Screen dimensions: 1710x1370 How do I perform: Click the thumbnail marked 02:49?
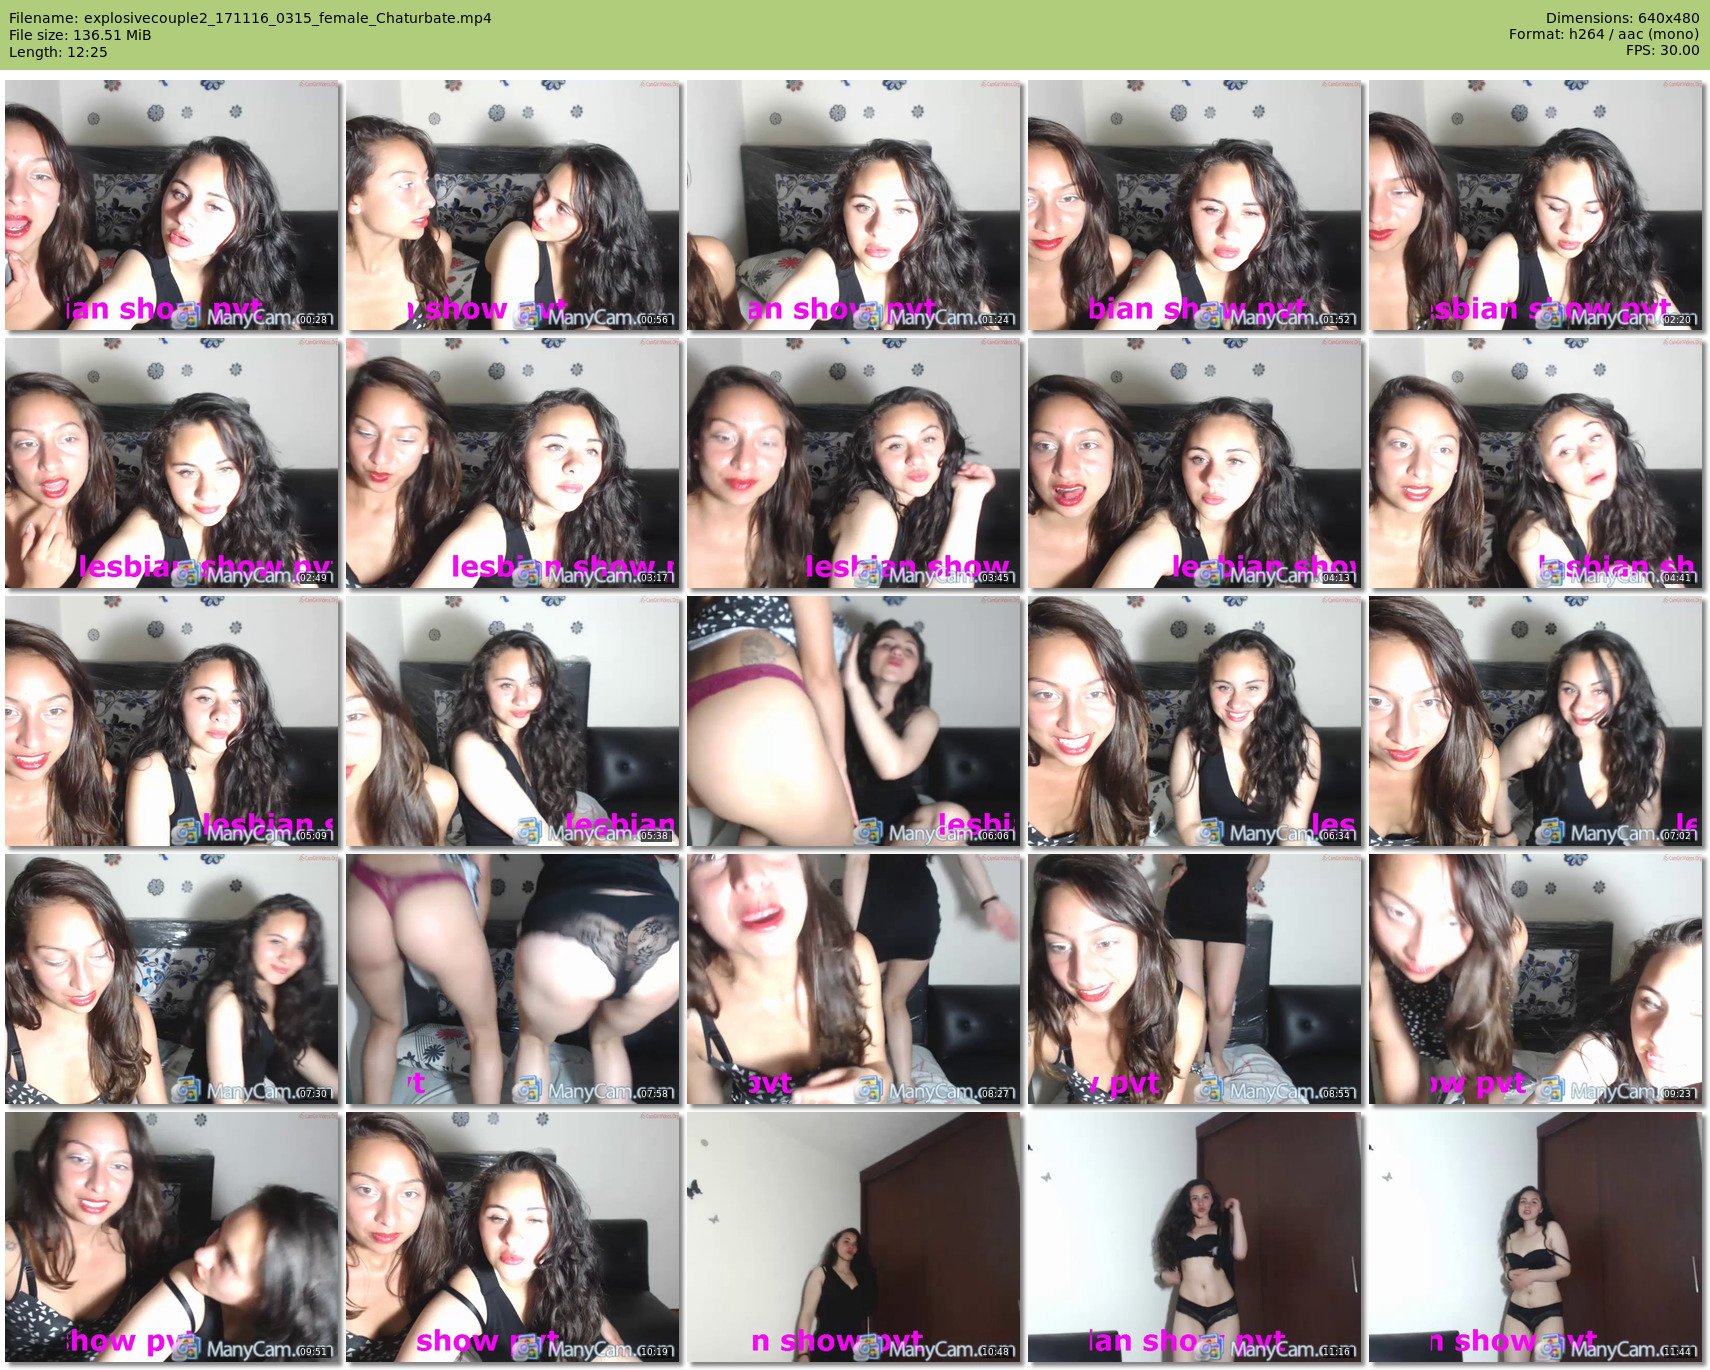point(172,463)
